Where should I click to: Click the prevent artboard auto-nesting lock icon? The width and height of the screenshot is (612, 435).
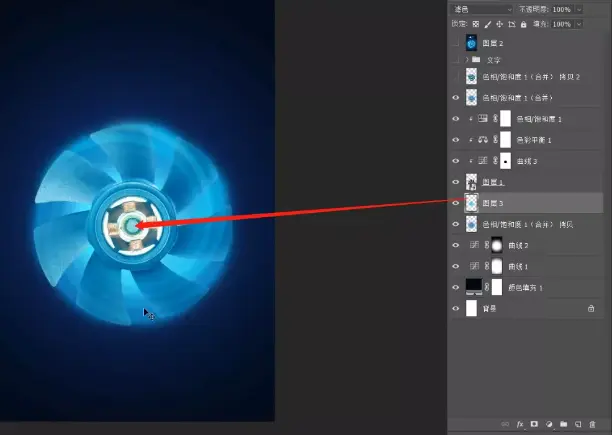pos(512,24)
